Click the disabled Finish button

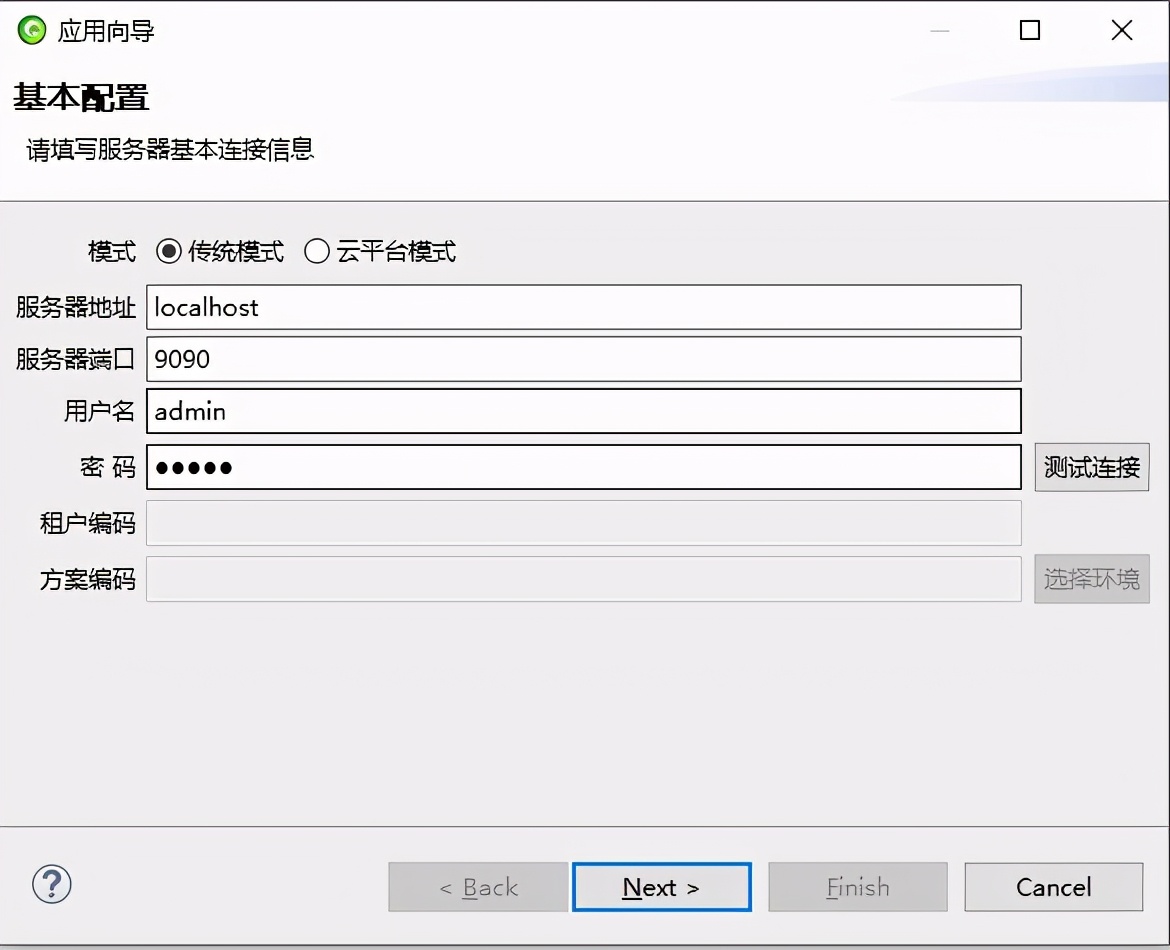[x=857, y=887]
